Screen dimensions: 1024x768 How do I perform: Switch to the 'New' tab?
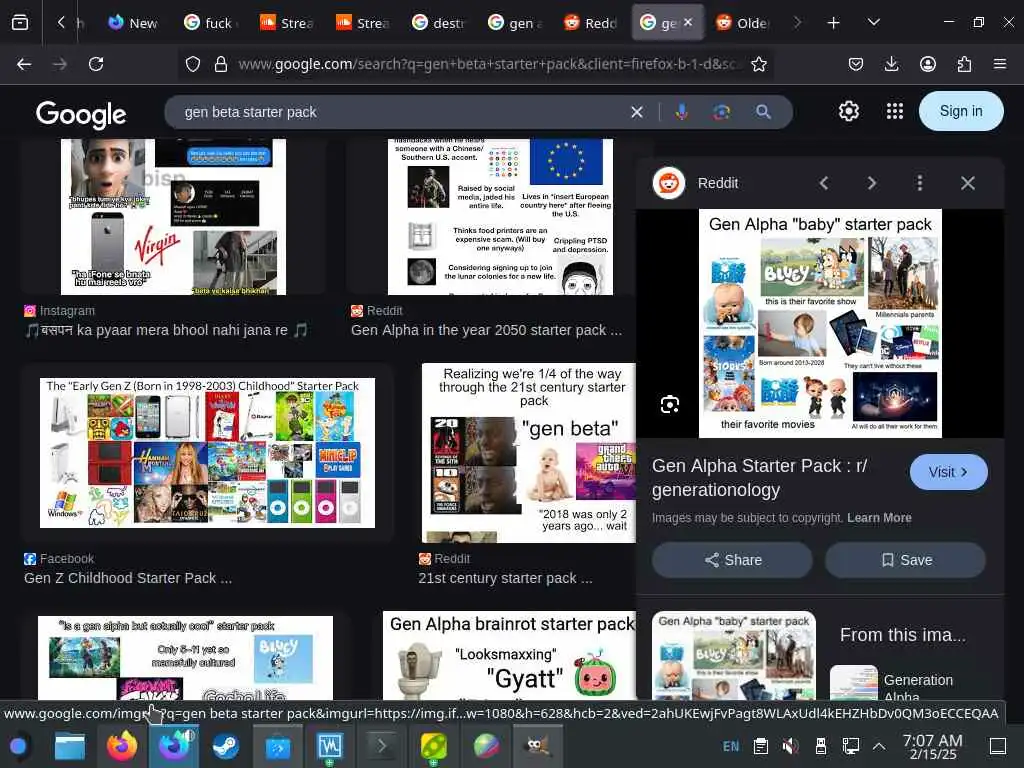133,23
